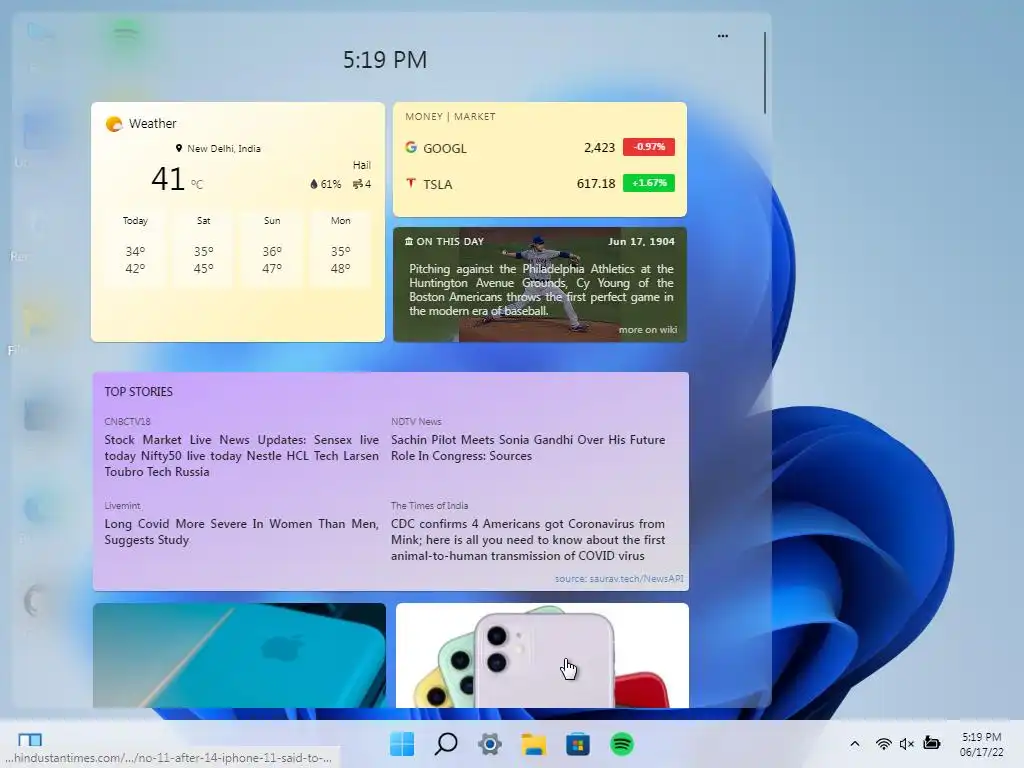The height and width of the screenshot is (768, 1024).
Task: Open the iPhone 11 colors thumbnail
Action: pos(542,655)
